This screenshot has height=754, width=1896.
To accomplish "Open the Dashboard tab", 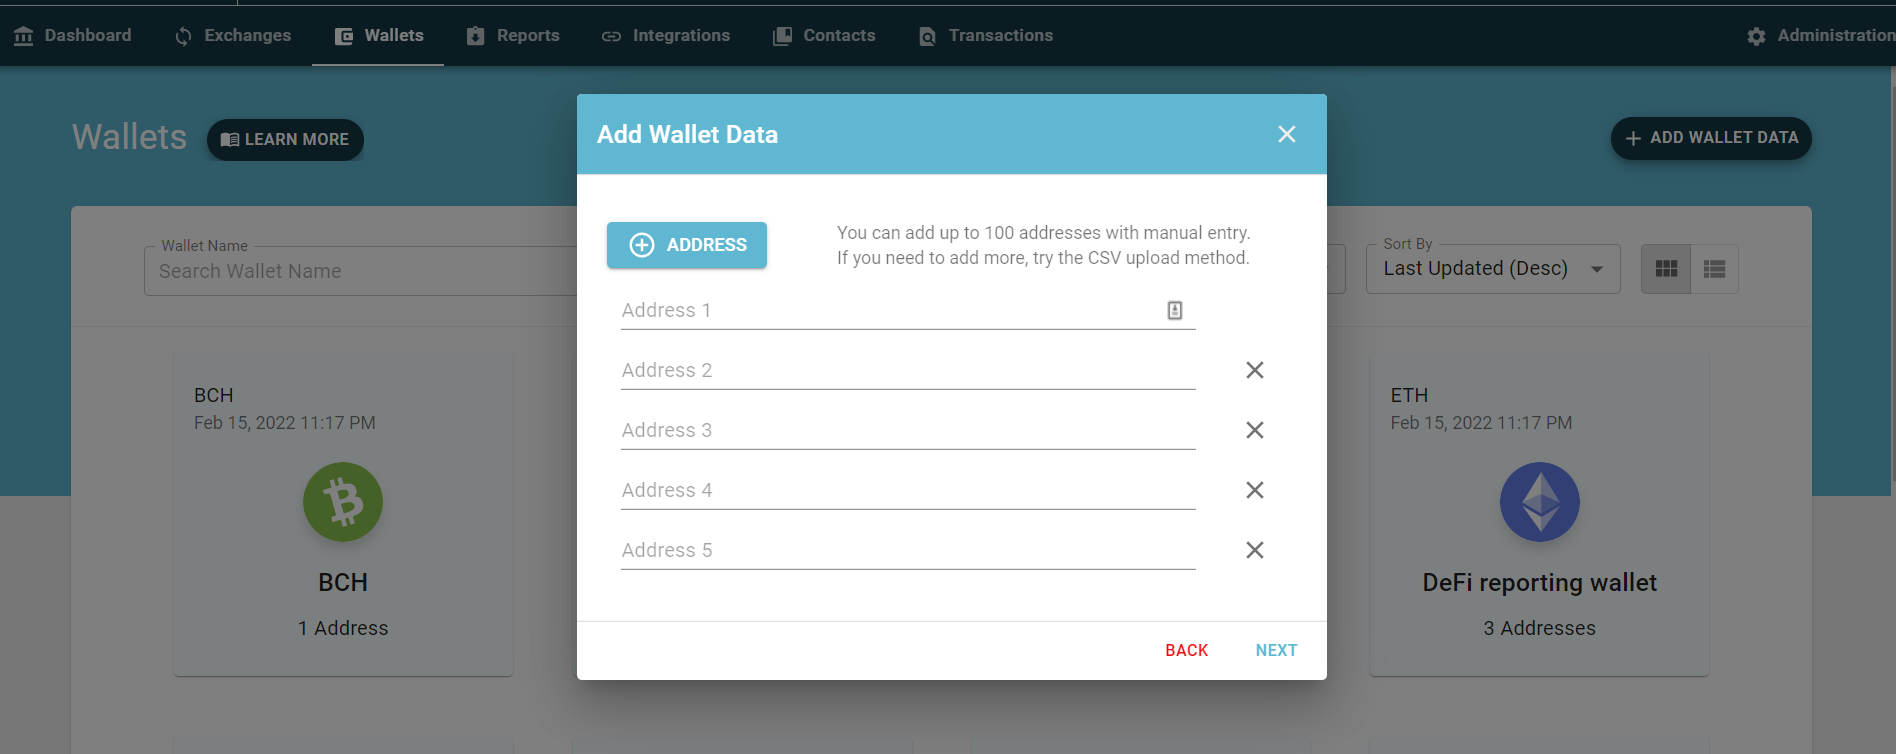I will tap(73, 36).
